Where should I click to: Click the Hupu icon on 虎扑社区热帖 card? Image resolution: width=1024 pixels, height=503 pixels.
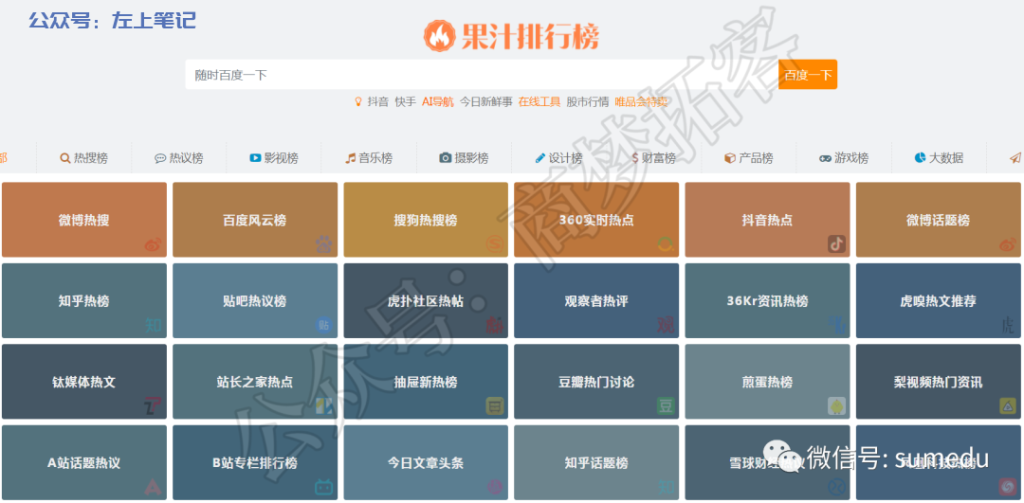tap(495, 325)
